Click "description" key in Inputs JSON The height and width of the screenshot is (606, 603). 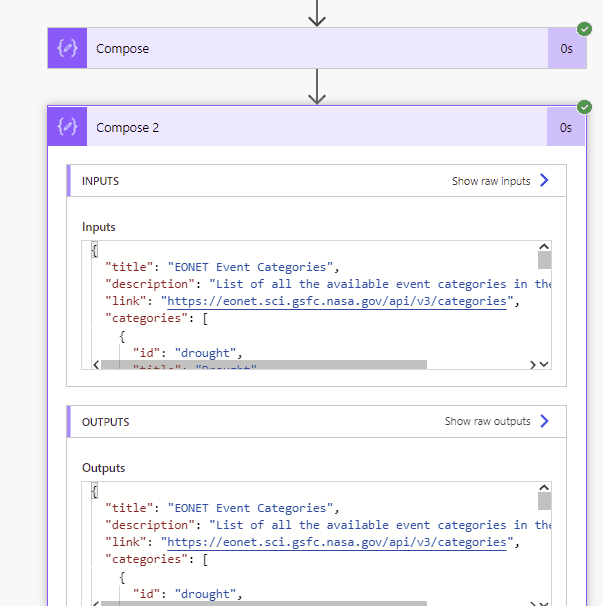pos(150,284)
